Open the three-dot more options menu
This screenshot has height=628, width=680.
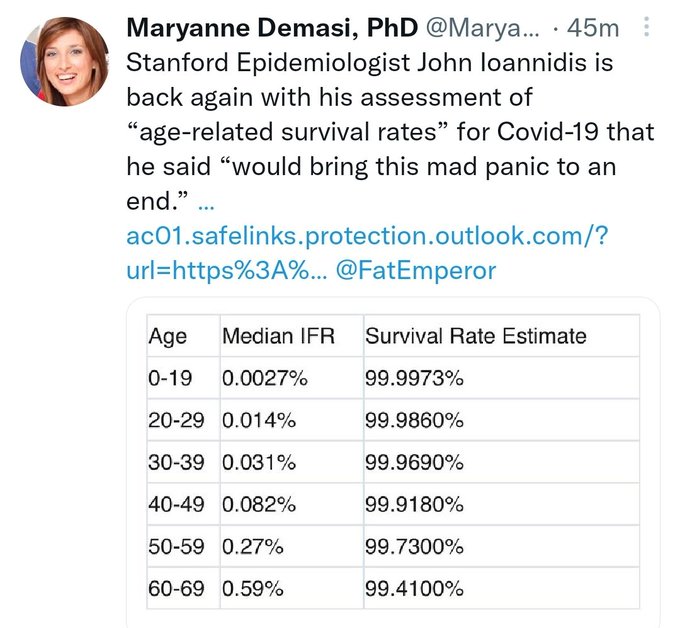pyautogui.click(x=646, y=27)
